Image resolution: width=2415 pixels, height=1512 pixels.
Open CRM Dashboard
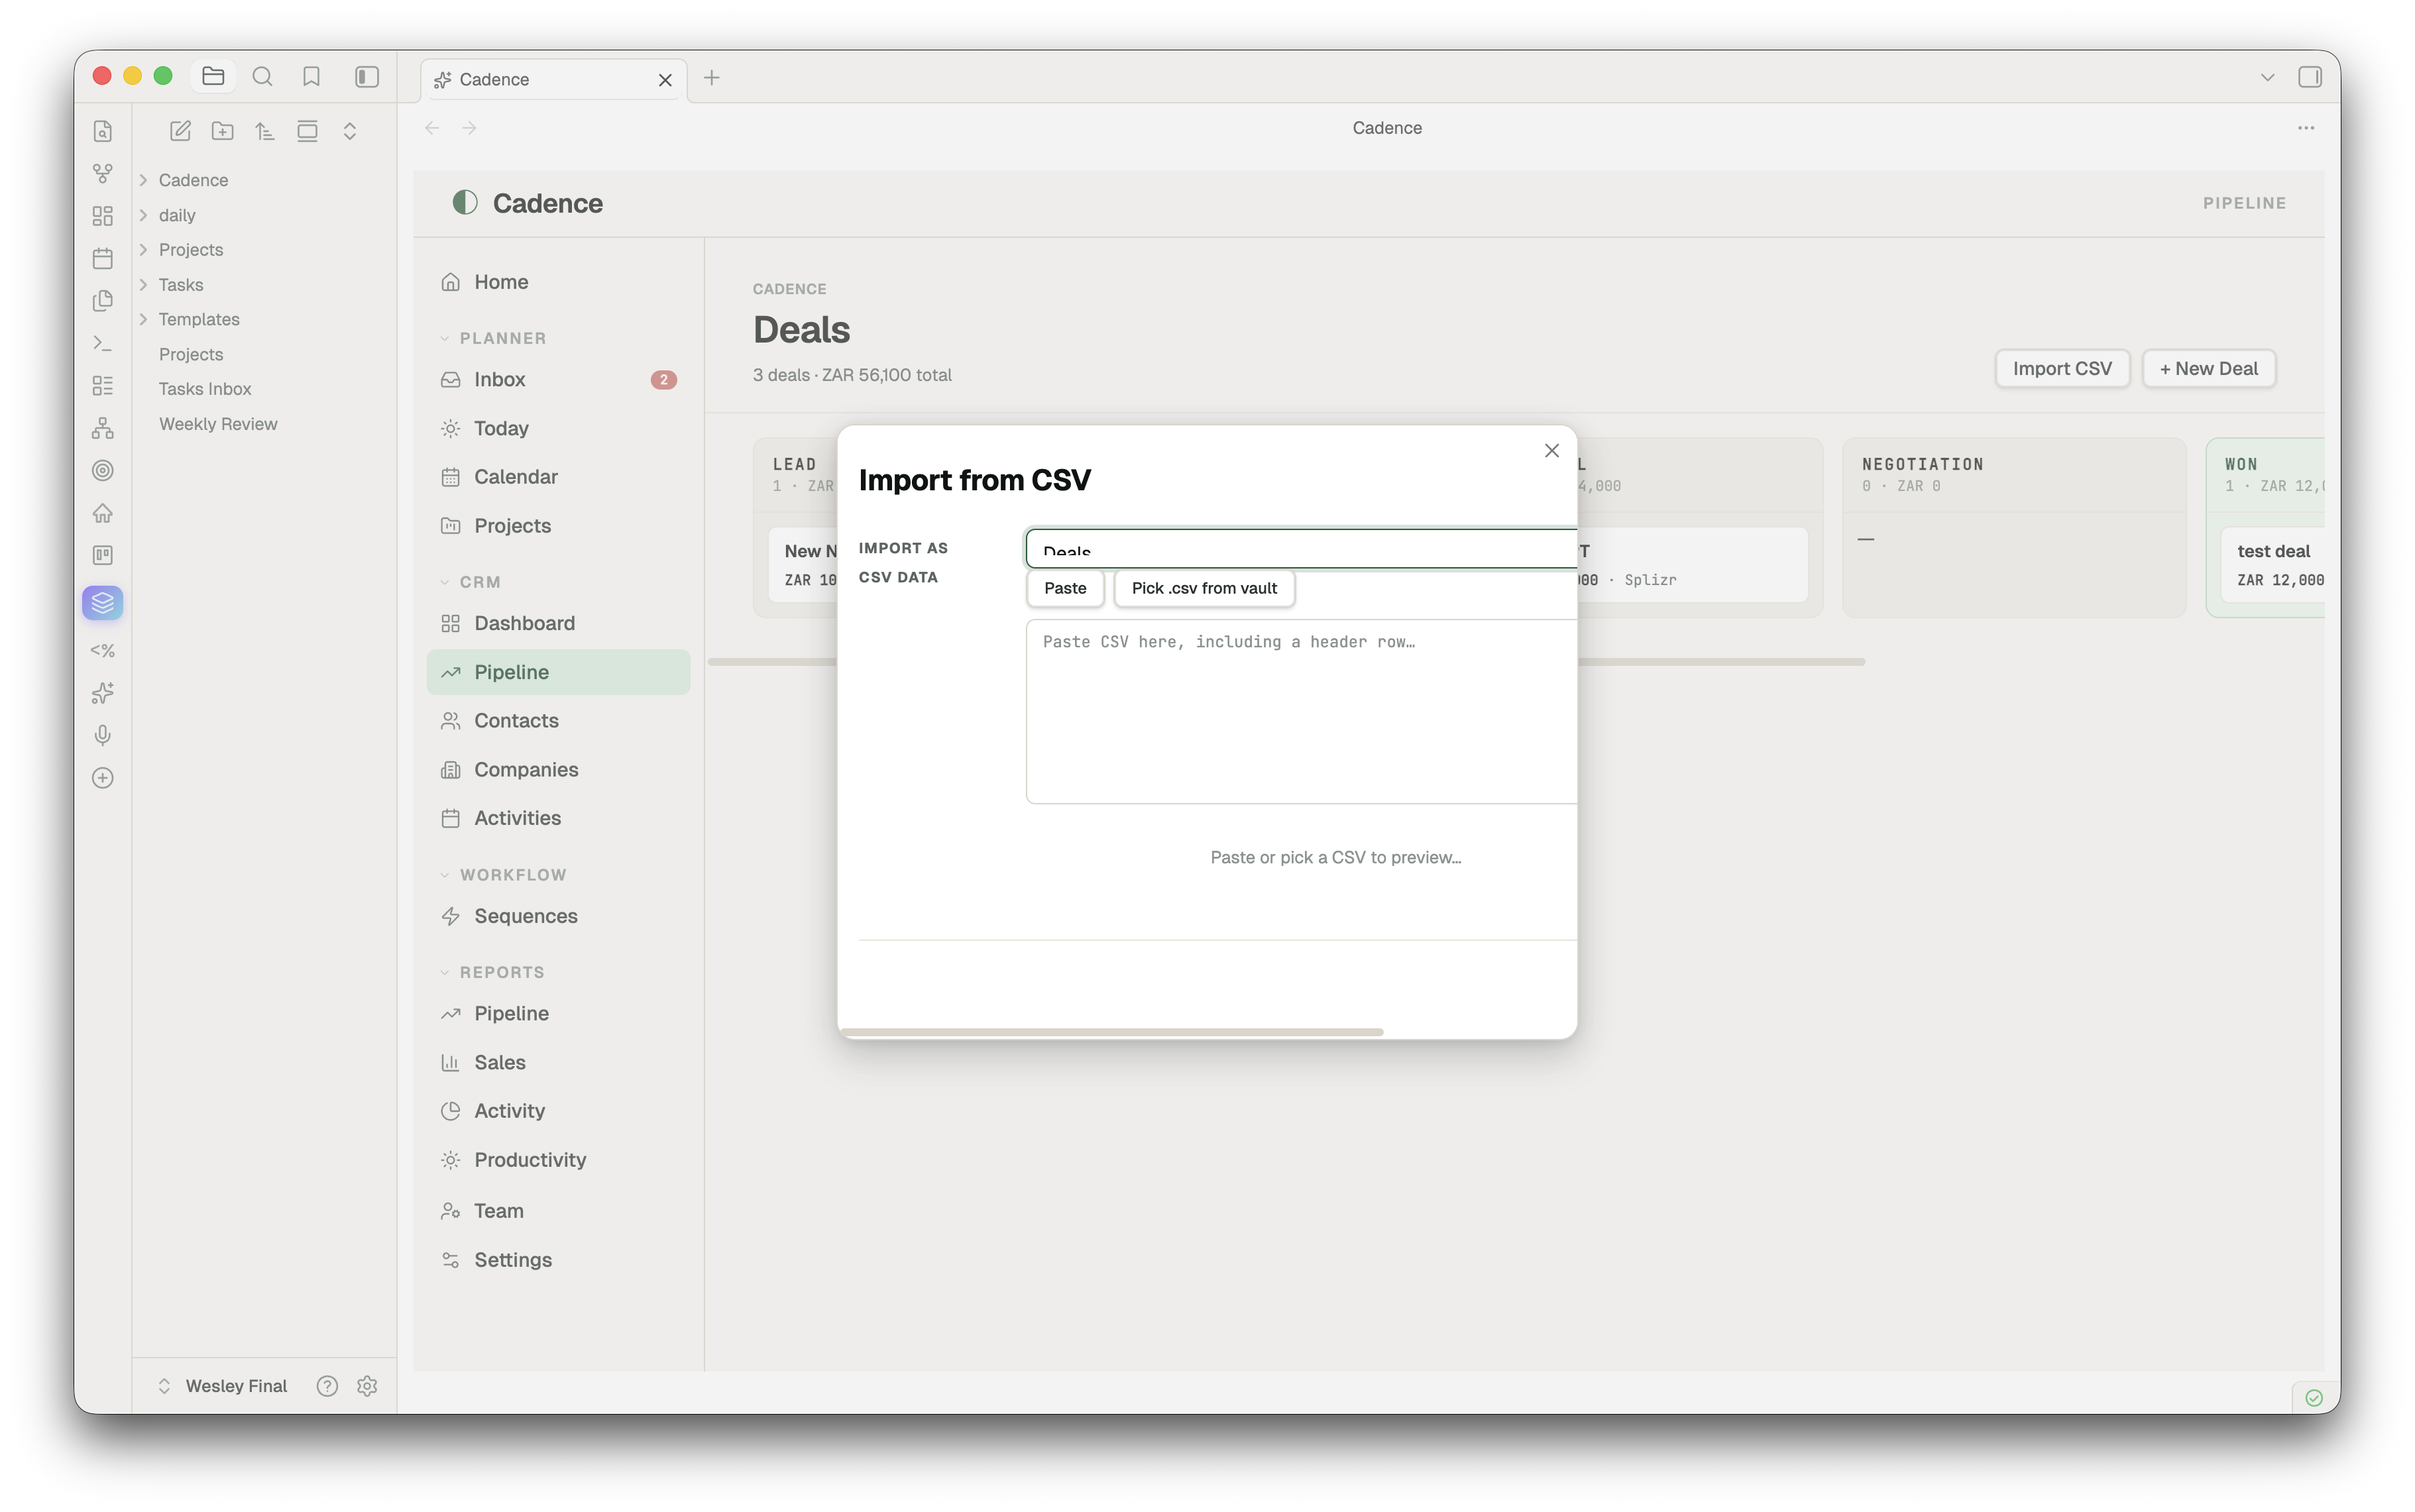(x=558, y=623)
